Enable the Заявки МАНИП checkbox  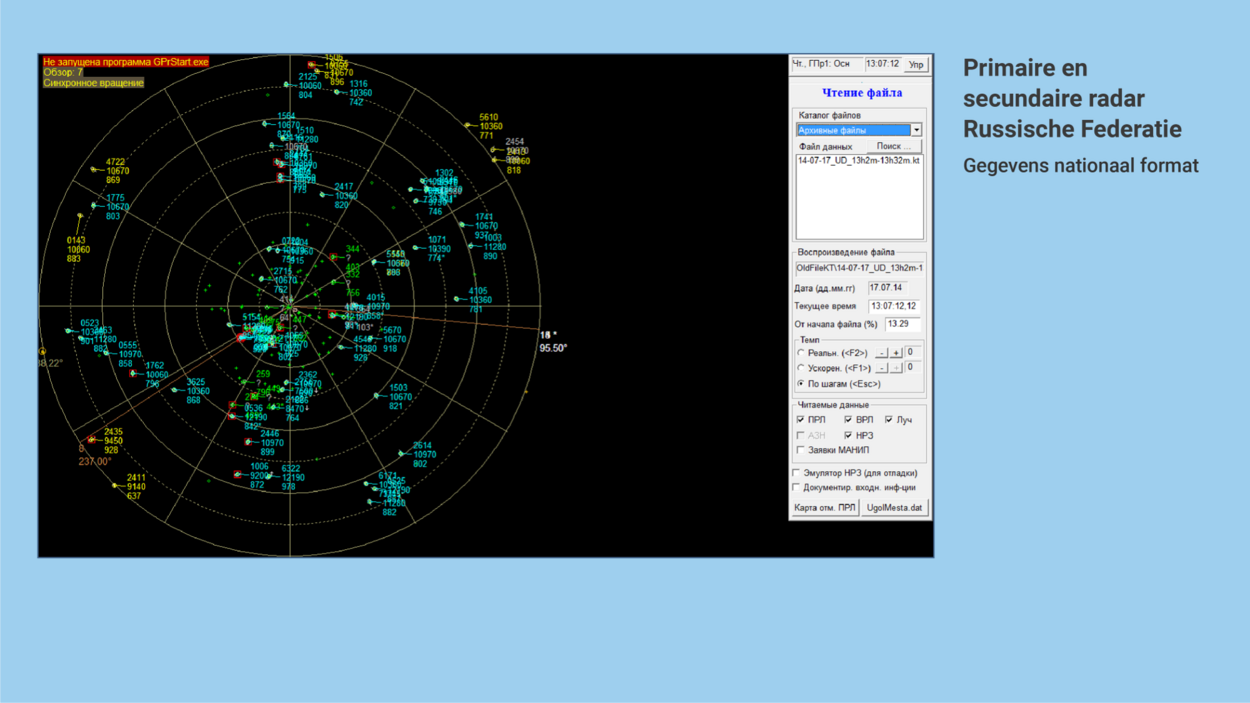(801, 451)
